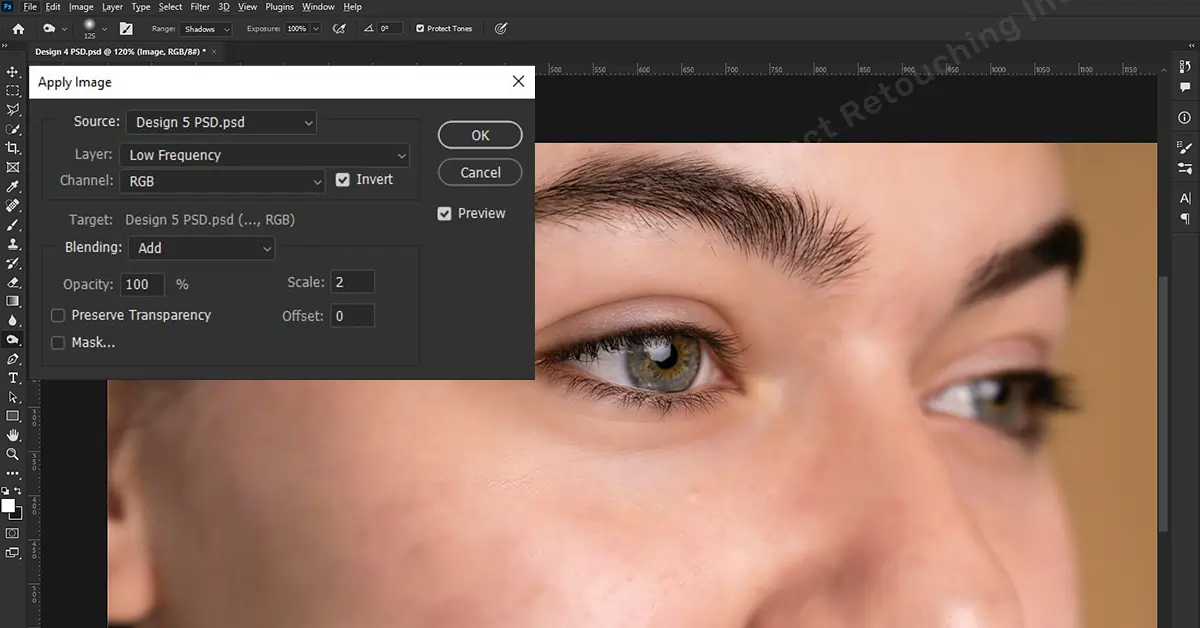The height and width of the screenshot is (628, 1200).
Task: Change the Blending dropdown from Add
Action: click(x=201, y=248)
